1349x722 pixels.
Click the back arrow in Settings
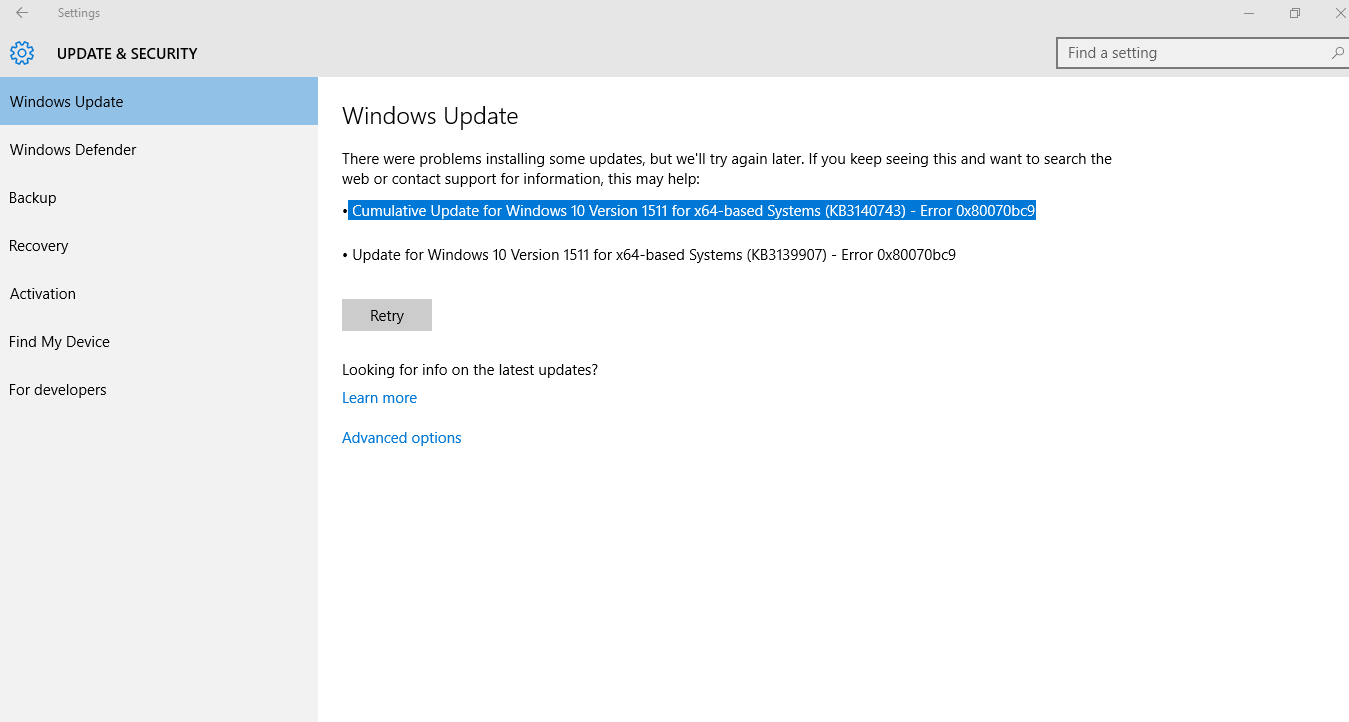pos(22,13)
